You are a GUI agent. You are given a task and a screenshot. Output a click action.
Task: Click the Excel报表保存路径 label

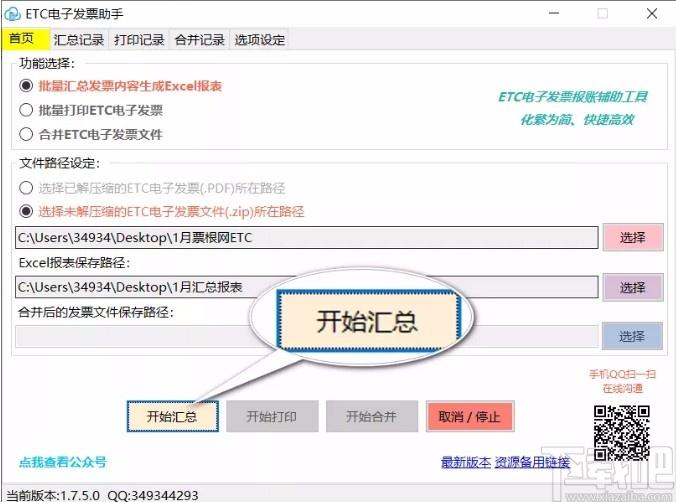(74, 263)
